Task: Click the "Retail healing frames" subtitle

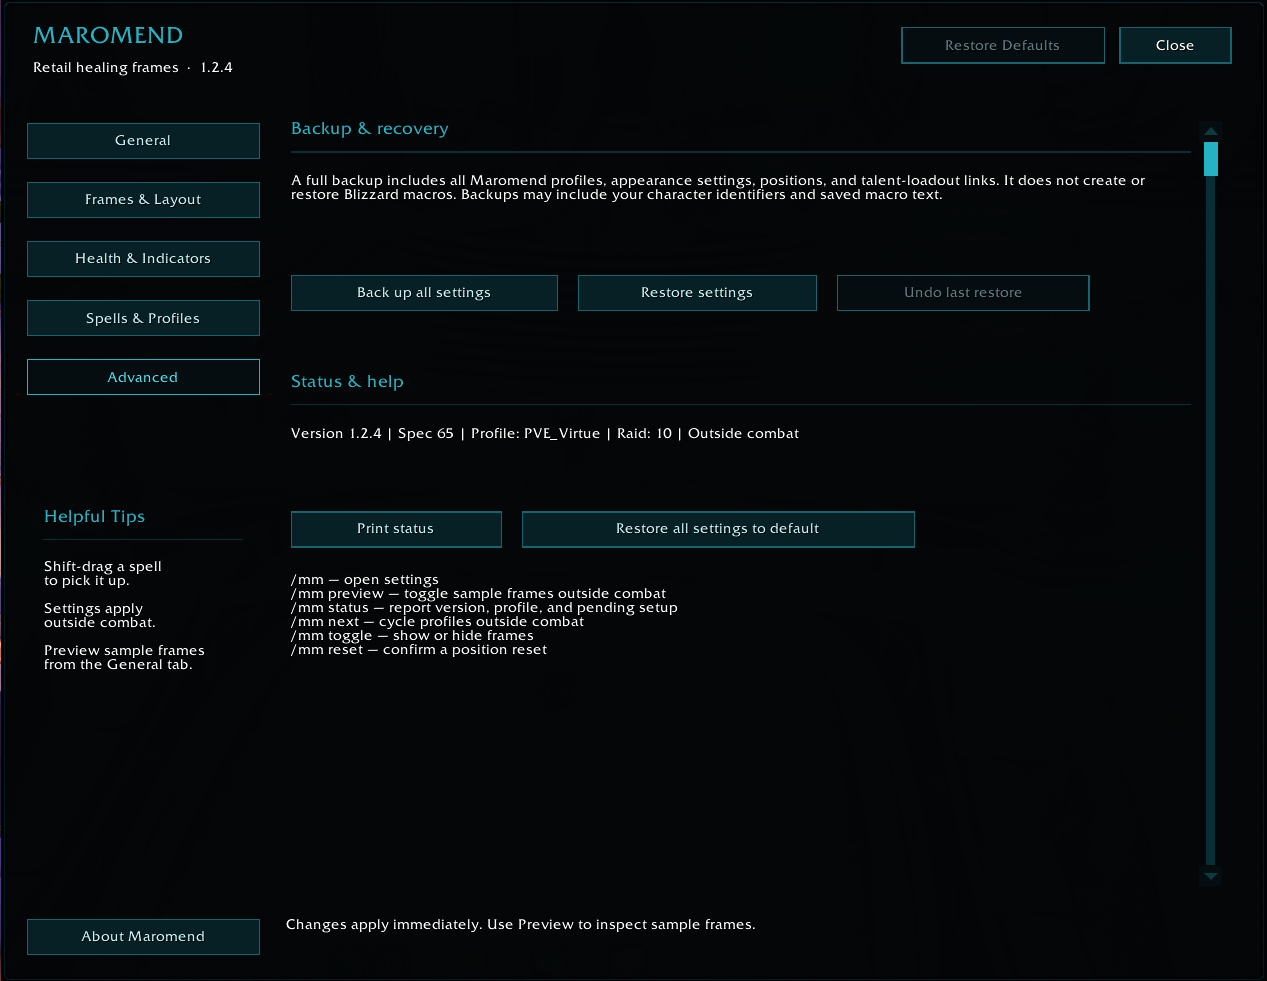Action: (x=106, y=68)
